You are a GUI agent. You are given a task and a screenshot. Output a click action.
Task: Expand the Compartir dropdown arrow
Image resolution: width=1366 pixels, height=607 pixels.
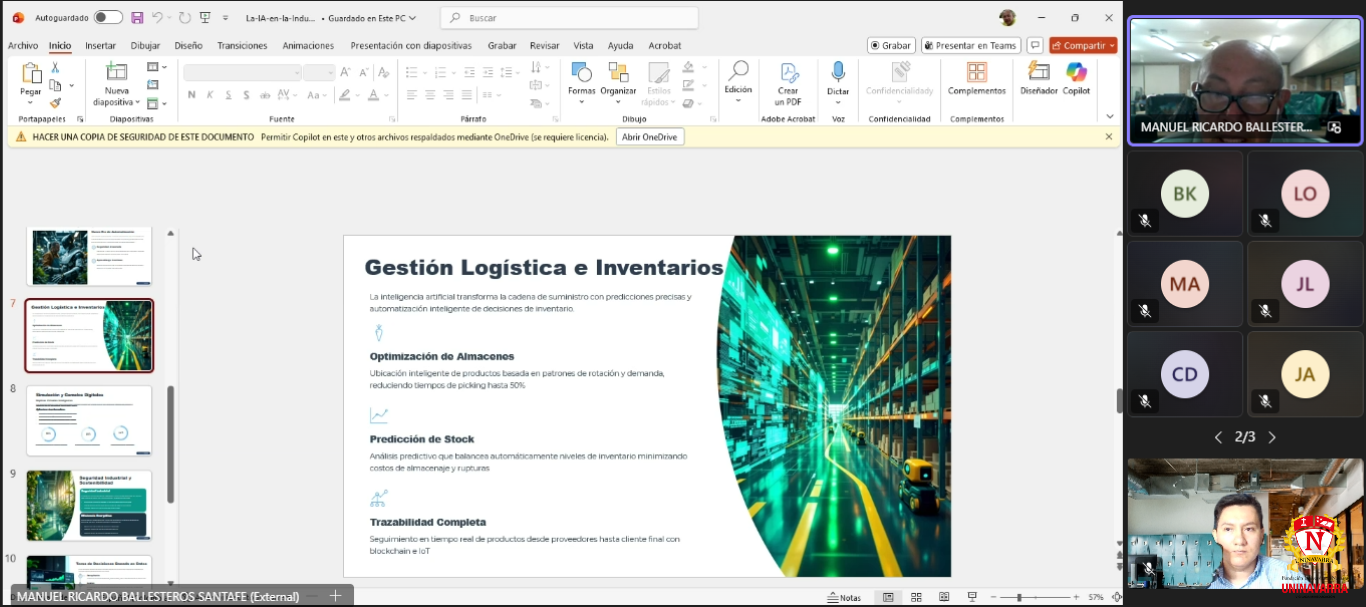point(1111,46)
